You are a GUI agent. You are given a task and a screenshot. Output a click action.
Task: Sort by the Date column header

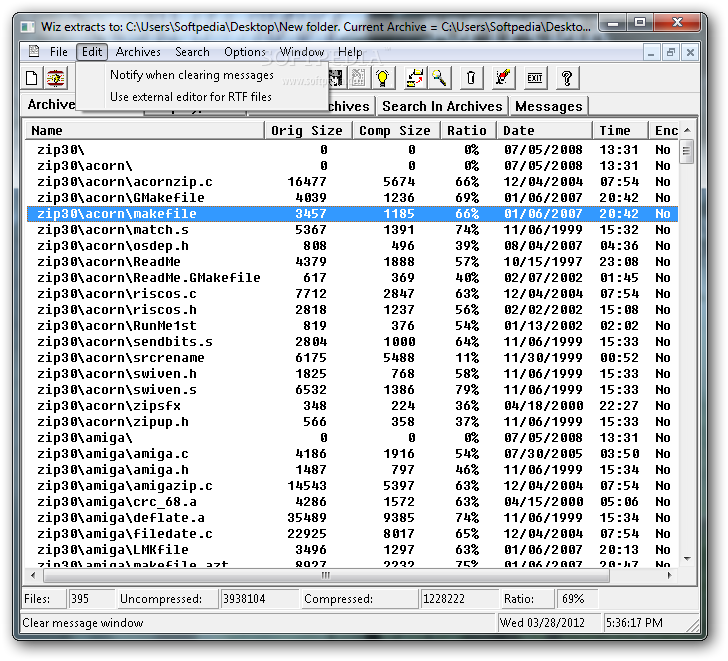[544, 130]
